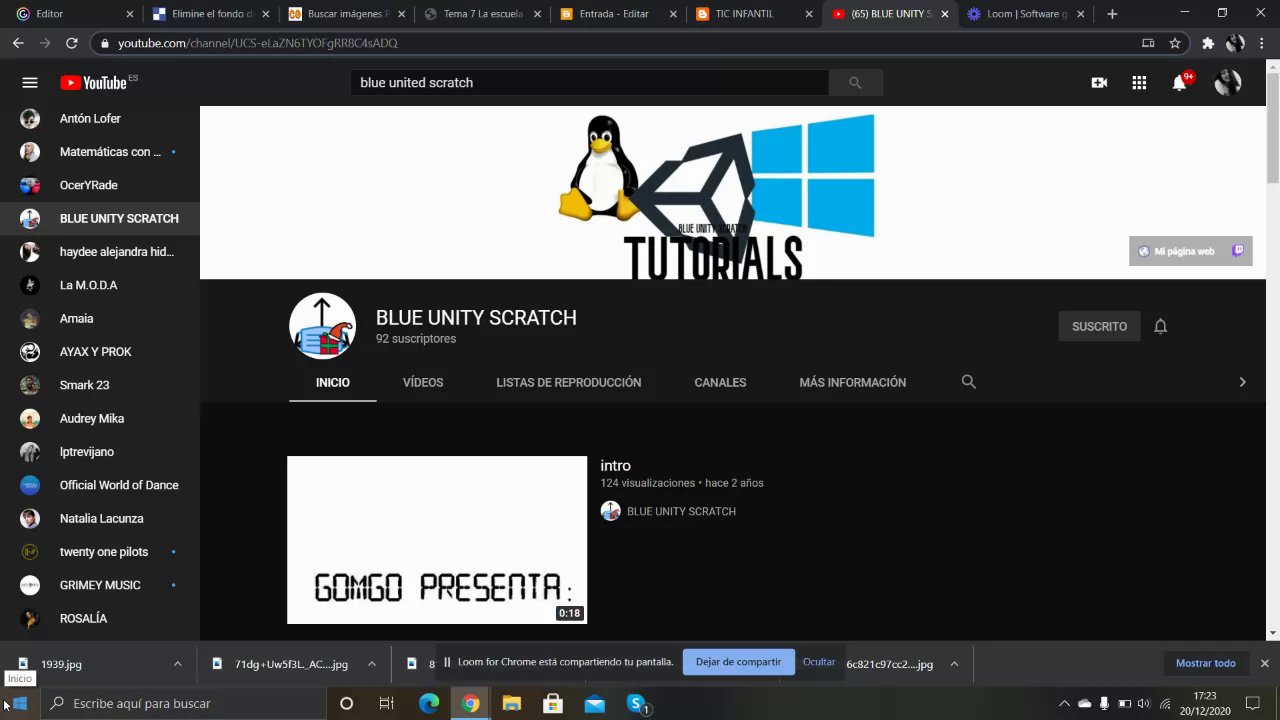
Task: Open the 'intro' video title
Action: coord(615,465)
